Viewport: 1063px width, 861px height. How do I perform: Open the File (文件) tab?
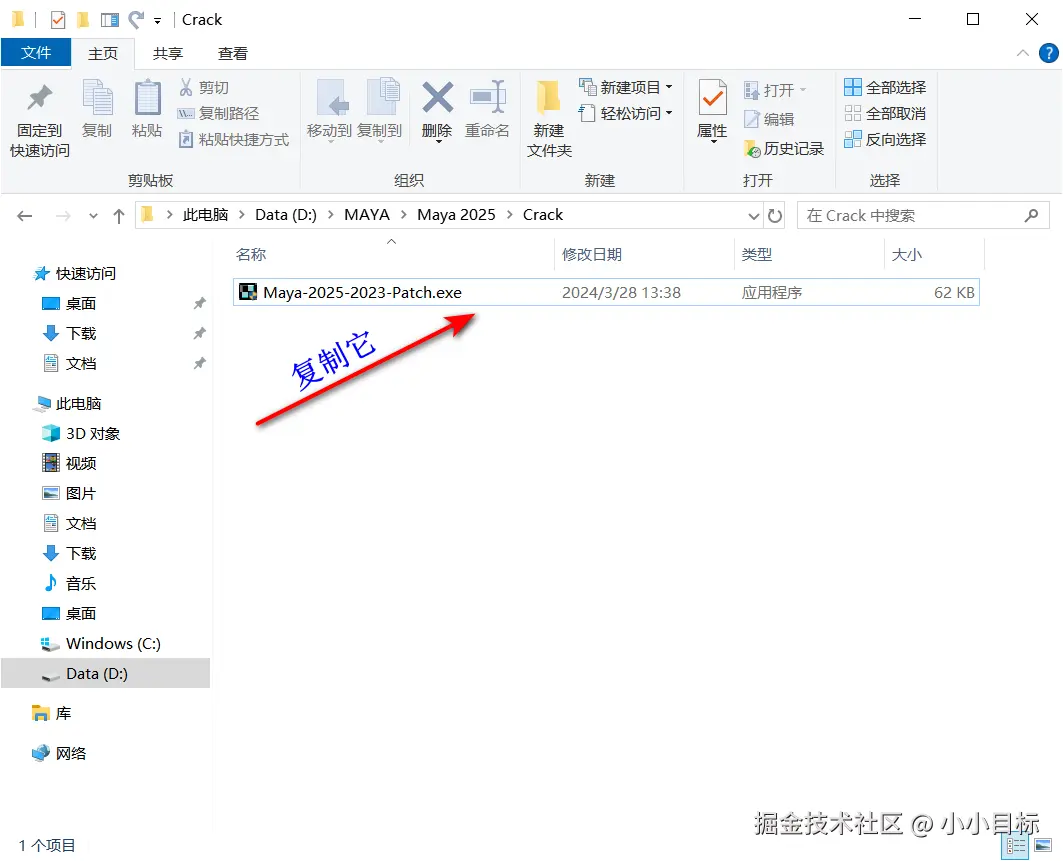coord(36,53)
